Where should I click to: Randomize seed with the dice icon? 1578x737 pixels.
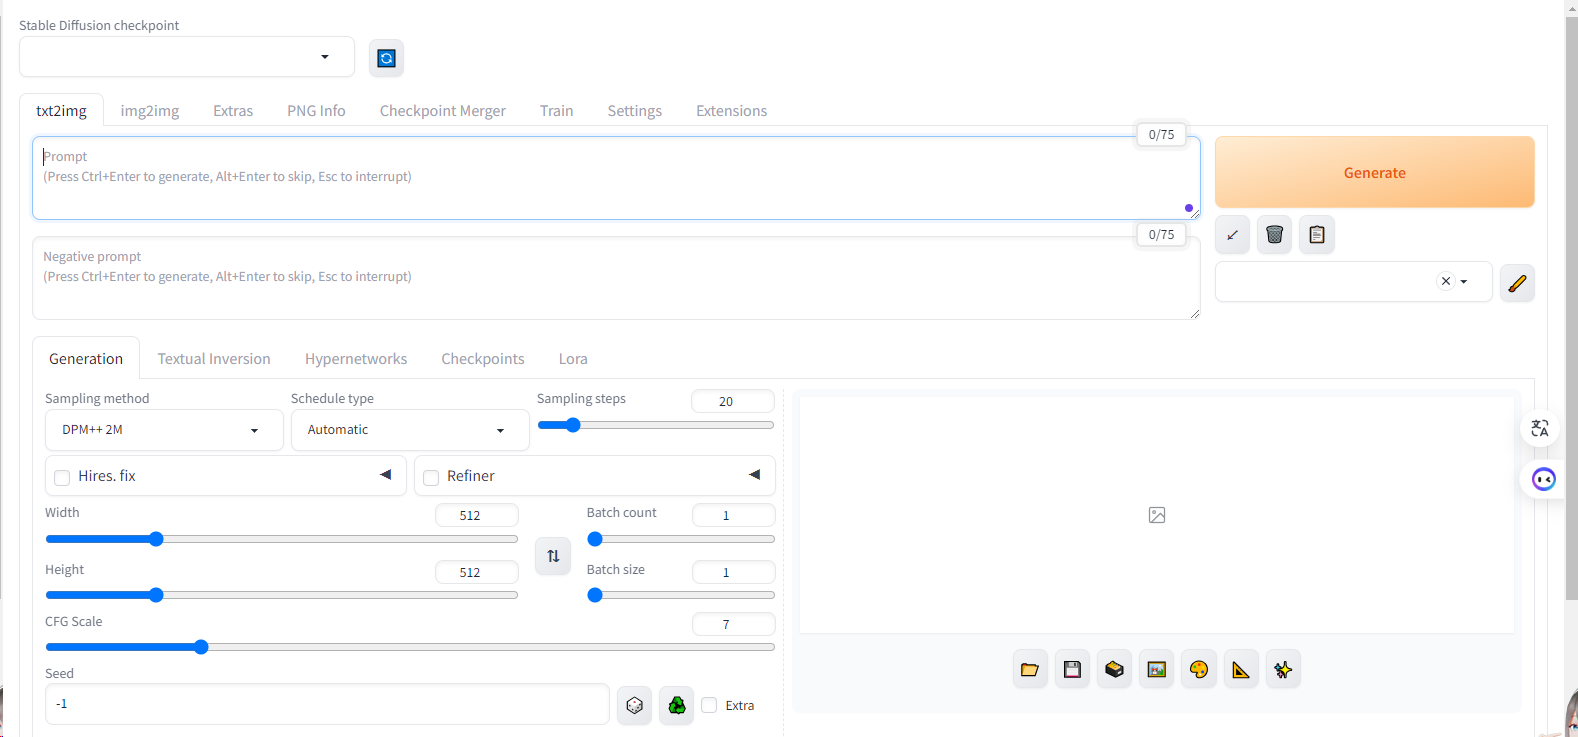634,706
